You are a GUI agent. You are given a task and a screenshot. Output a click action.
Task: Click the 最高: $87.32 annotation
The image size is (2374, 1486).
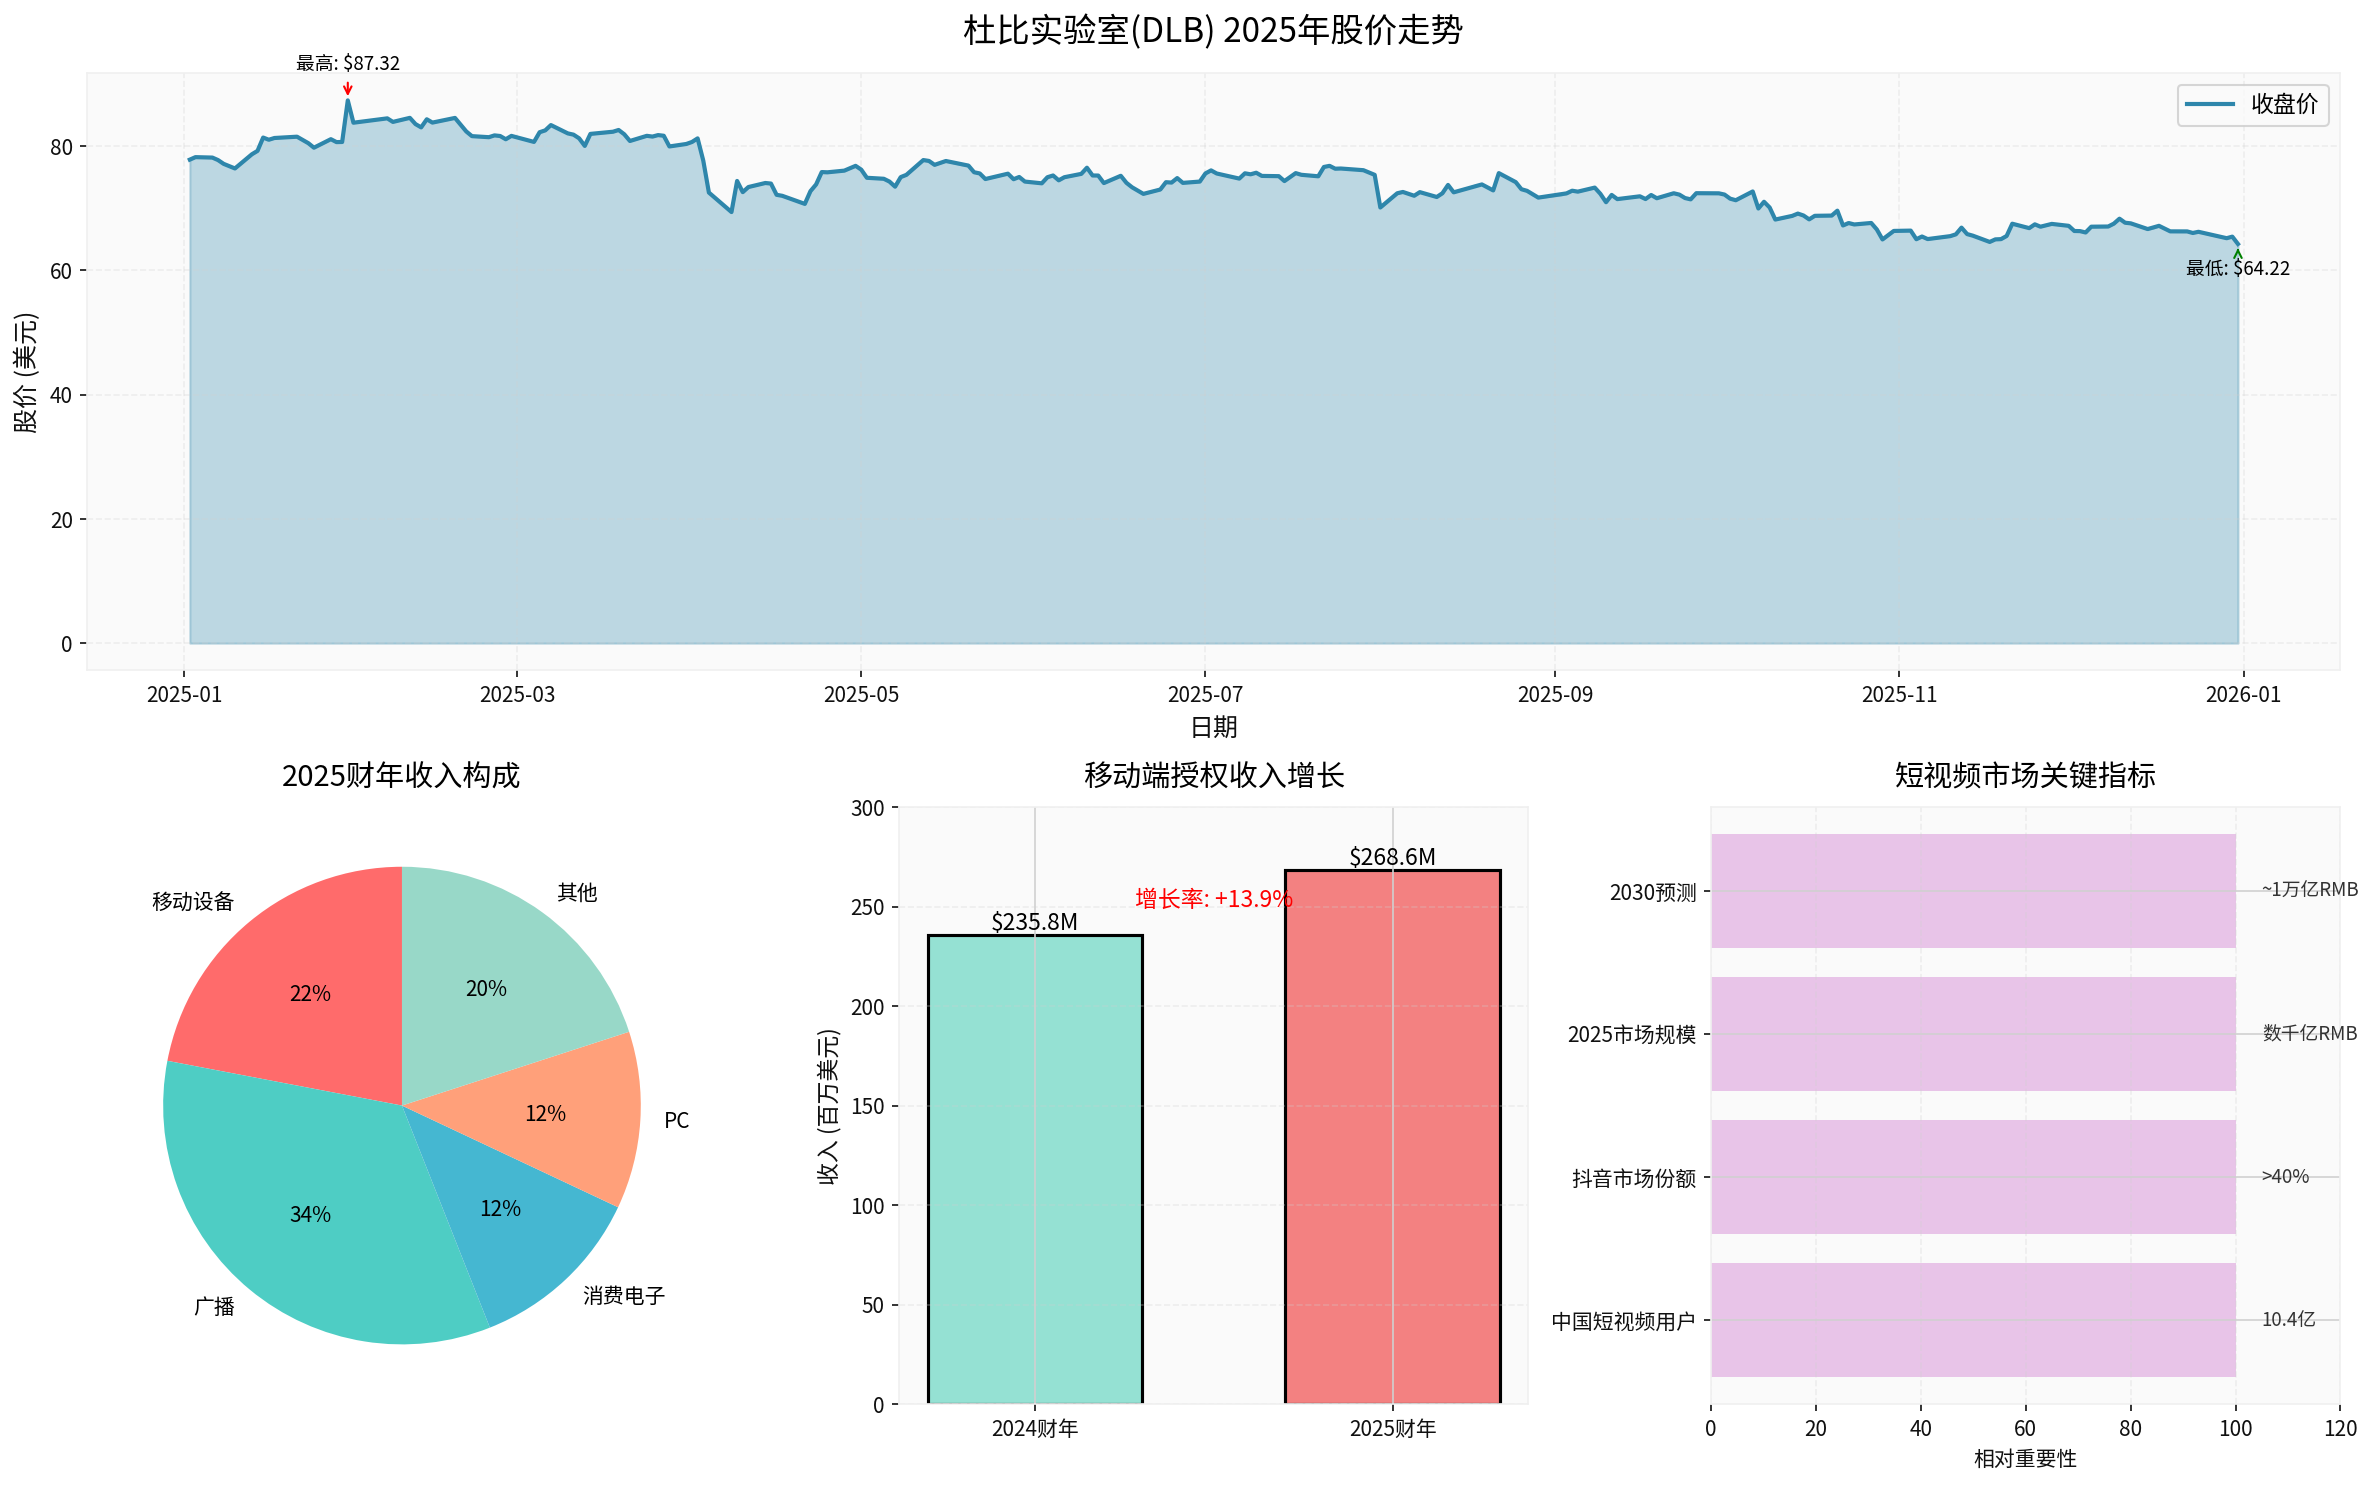[x=346, y=63]
